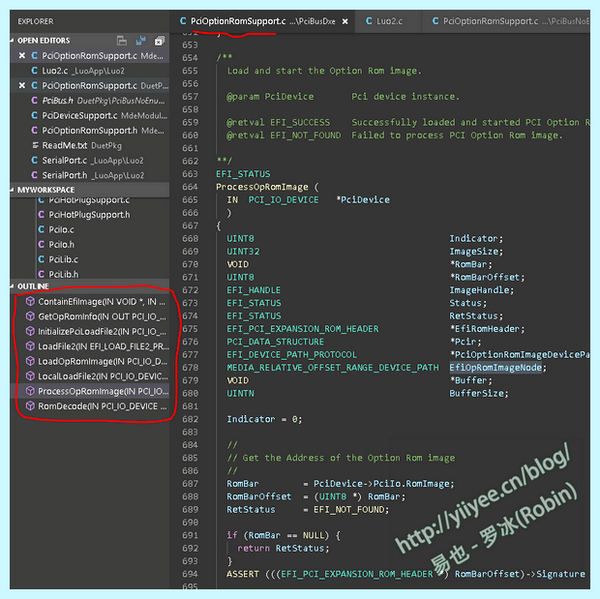Collapse the MYWORKSPACE section

[12, 190]
